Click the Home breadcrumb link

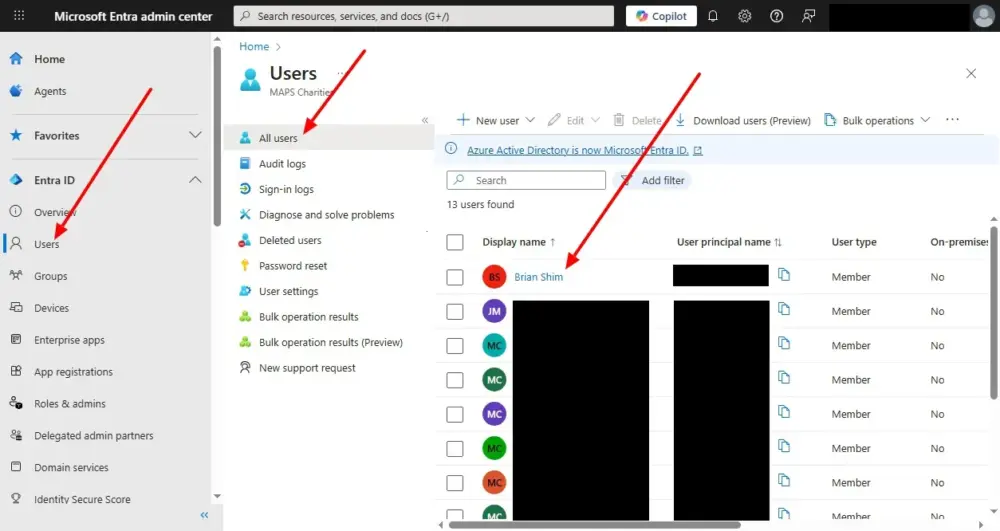pos(254,47)
